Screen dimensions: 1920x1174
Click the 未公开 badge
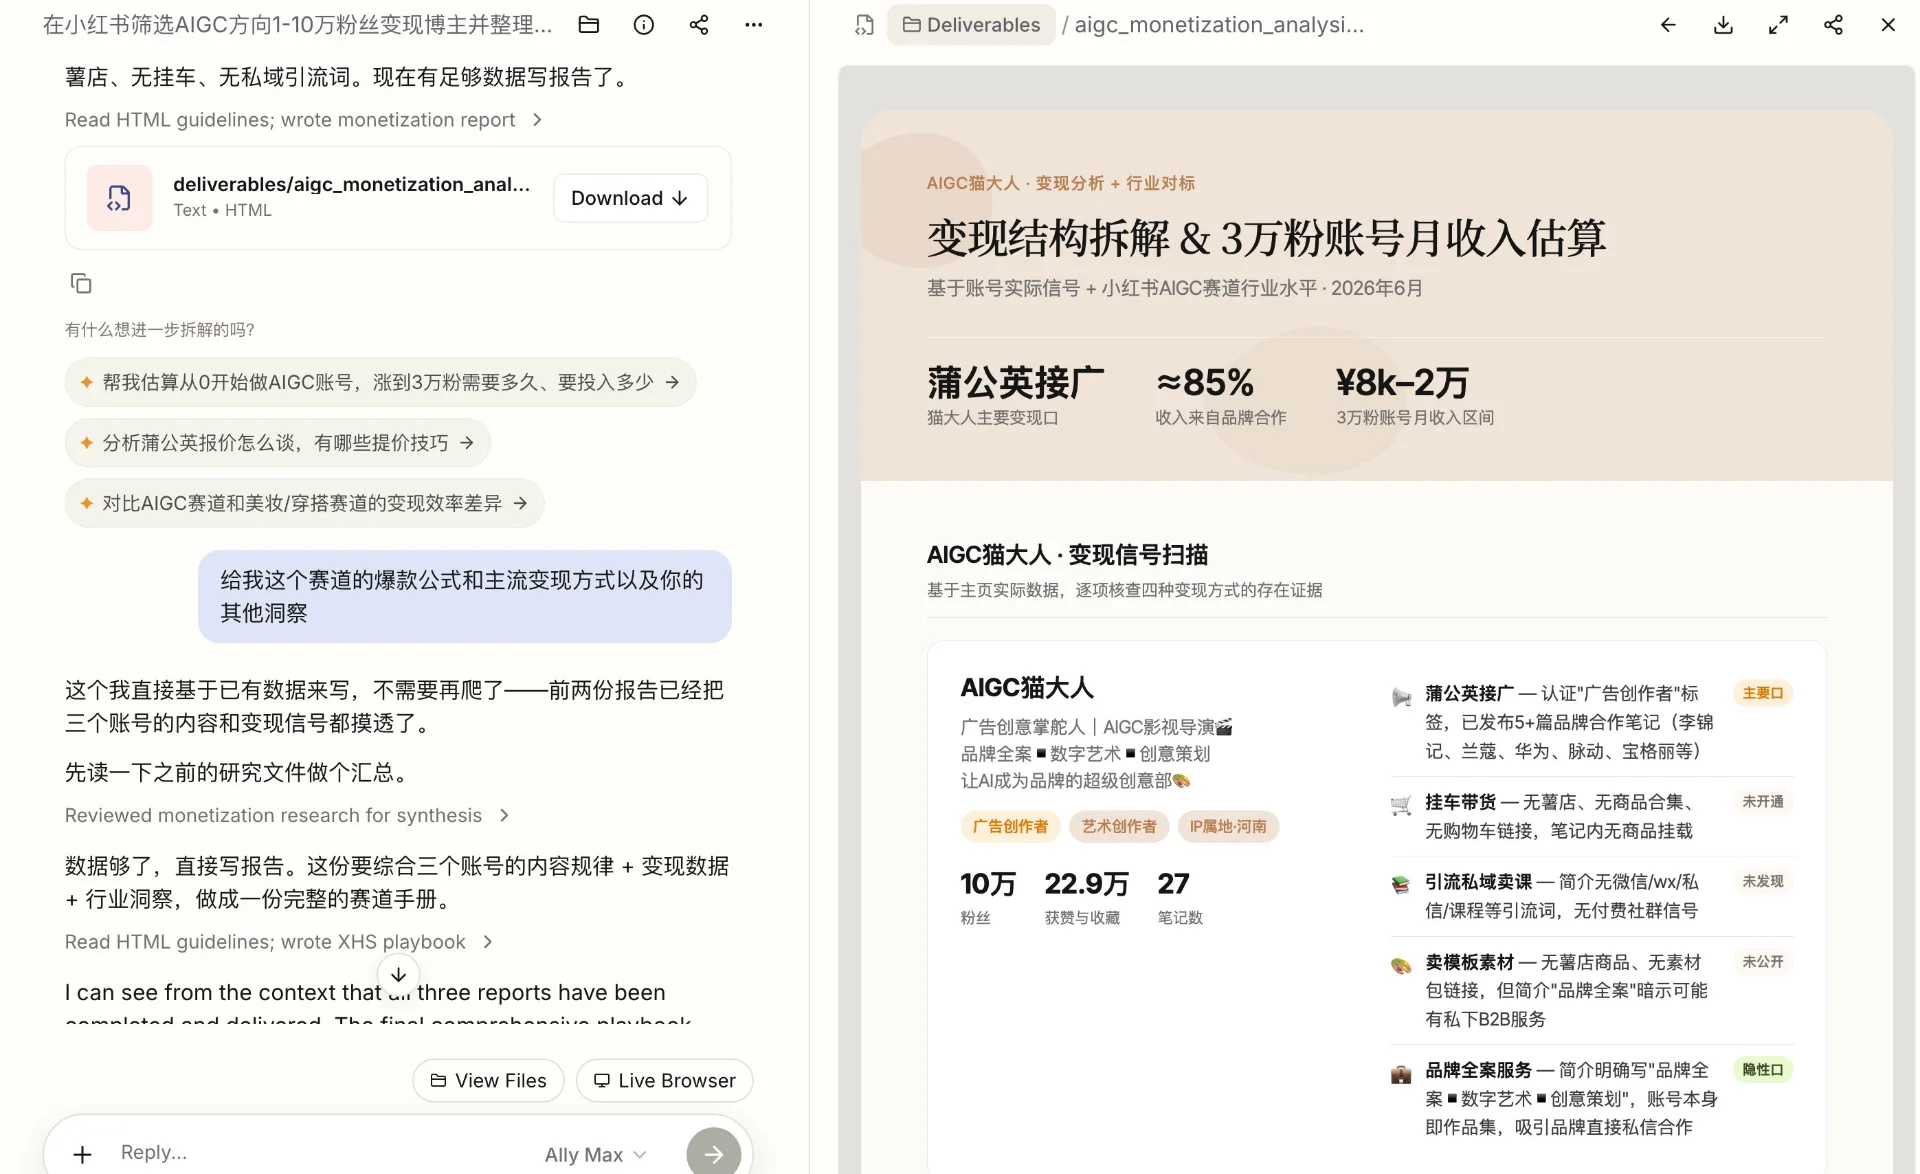pyautogui.click(x=1763, y=962)
